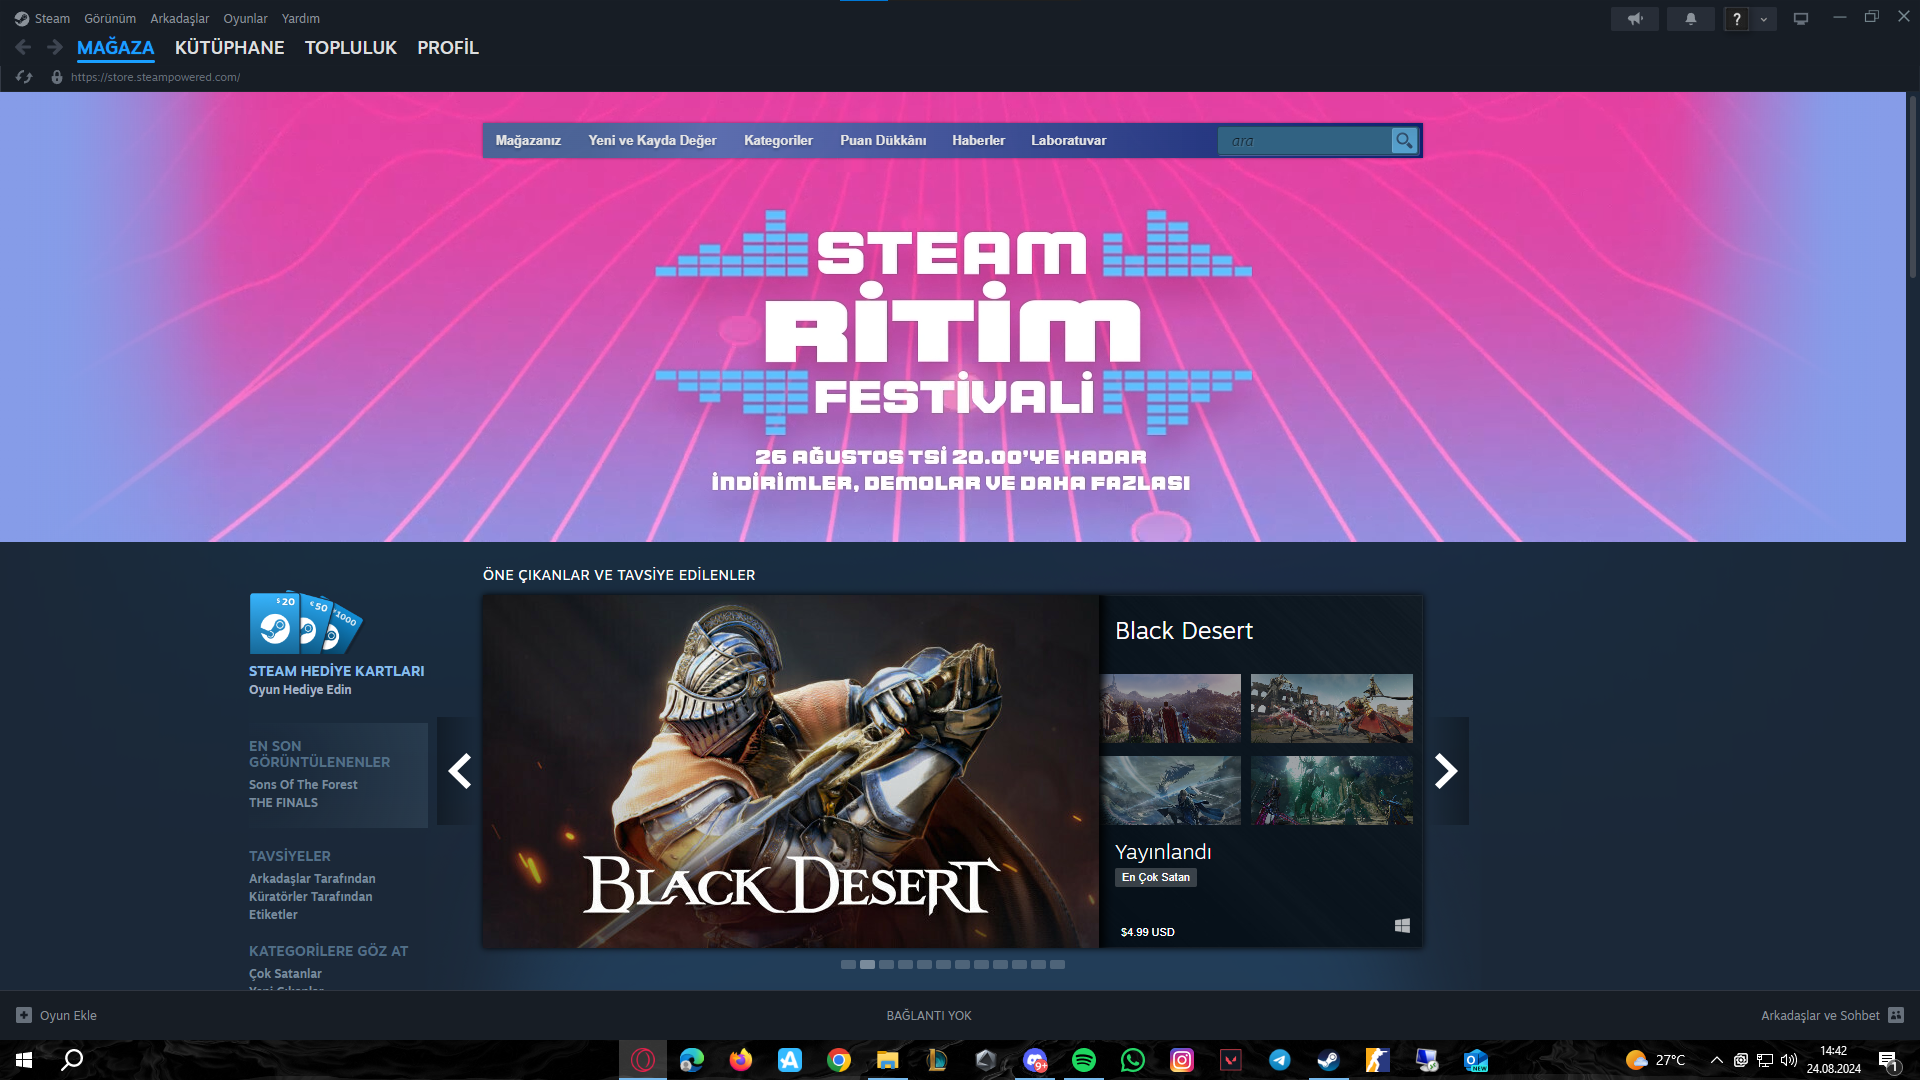The image size is (1920, 1080).
Task: Show hidden system tray icons
Action: (1717, 1060)
